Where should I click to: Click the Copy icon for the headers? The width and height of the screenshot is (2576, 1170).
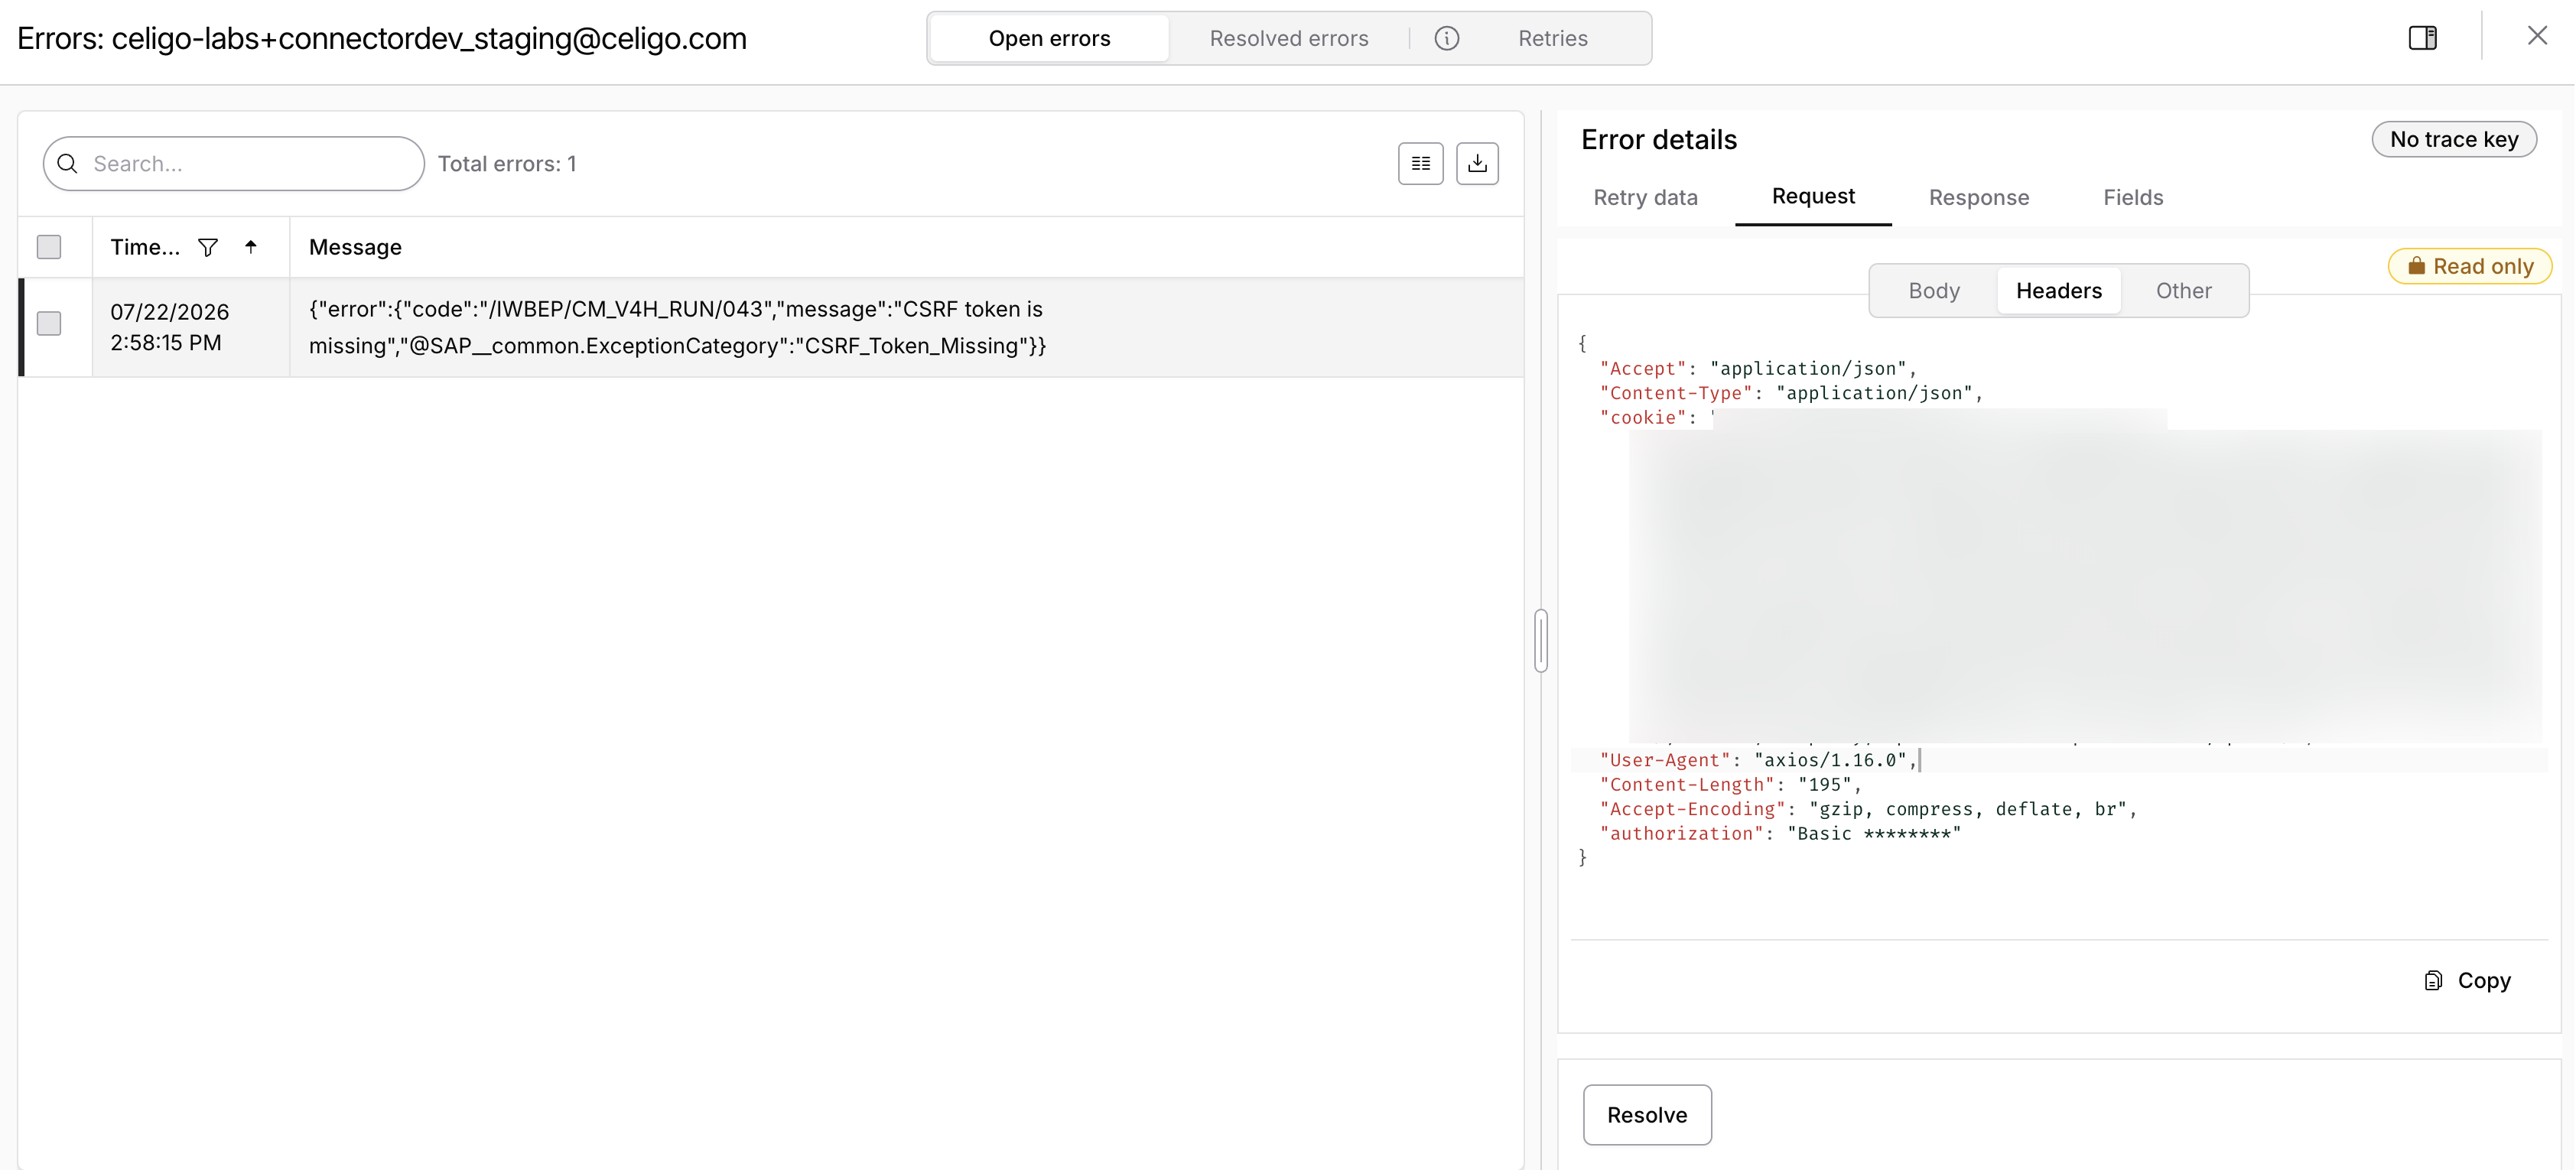2433,980
